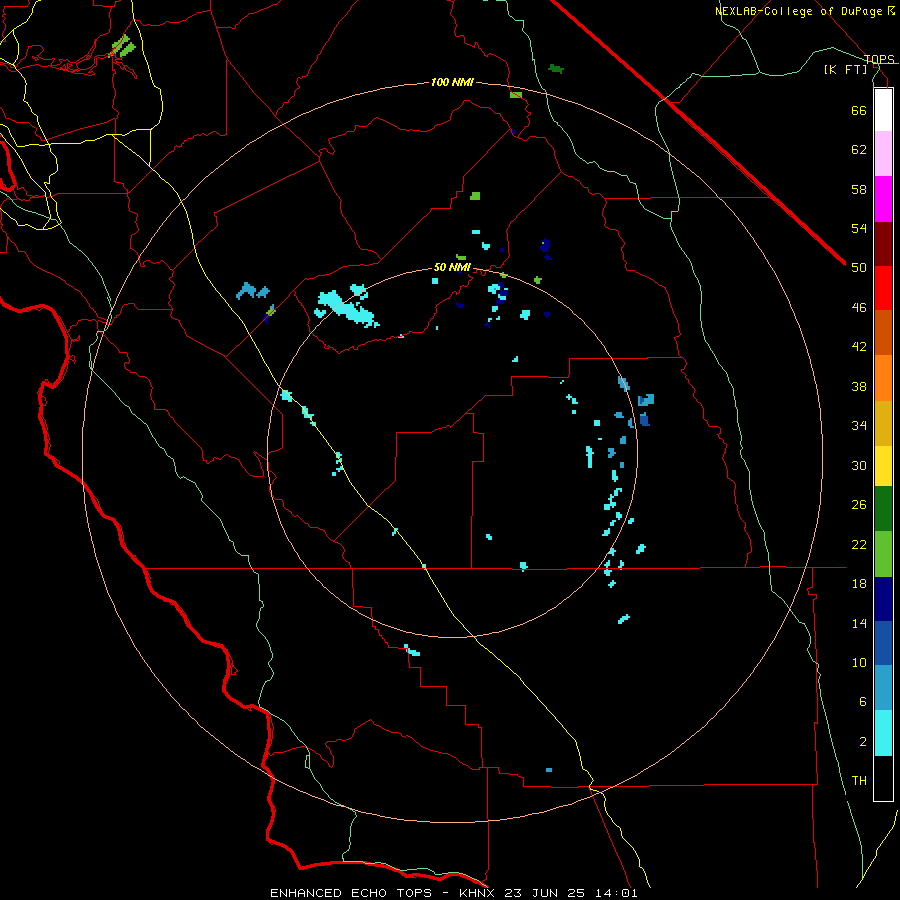
Task: Click the [K FT] units label
Action: [845, 69]
